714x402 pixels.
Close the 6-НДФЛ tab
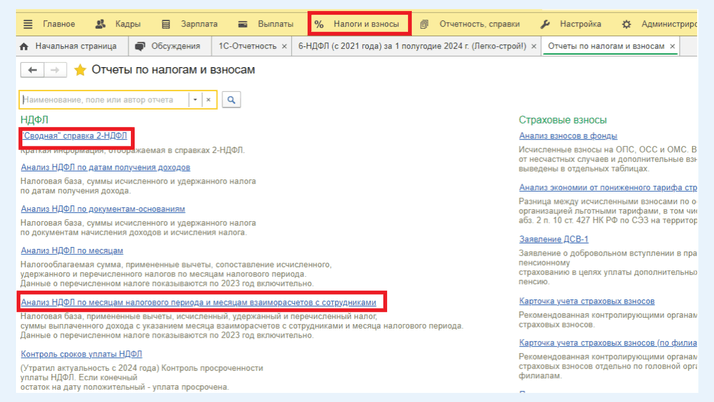(x=534, y=46)
